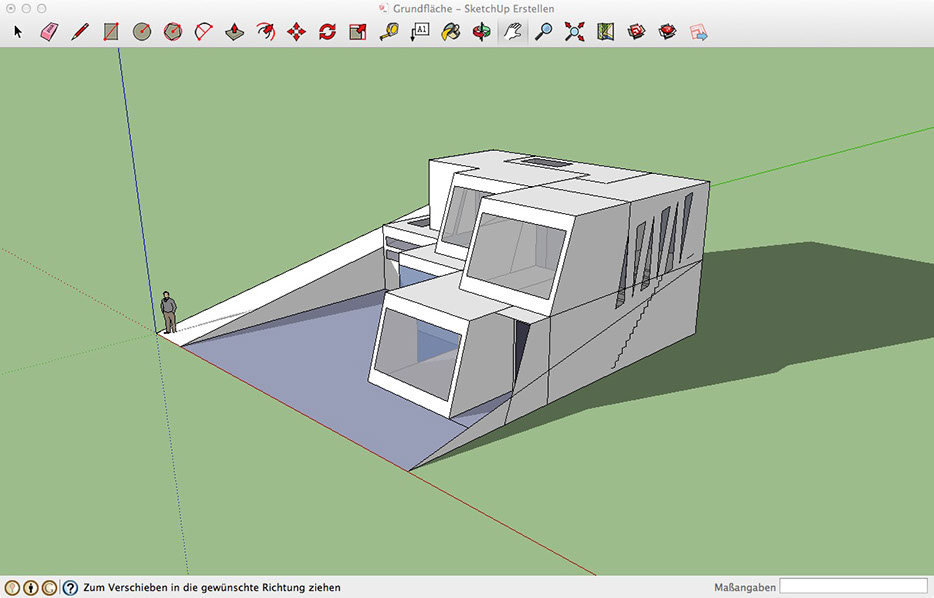The image size is (934, 598).
Task: Pick the Move tool with red arrows
Action: coord(297,32)
